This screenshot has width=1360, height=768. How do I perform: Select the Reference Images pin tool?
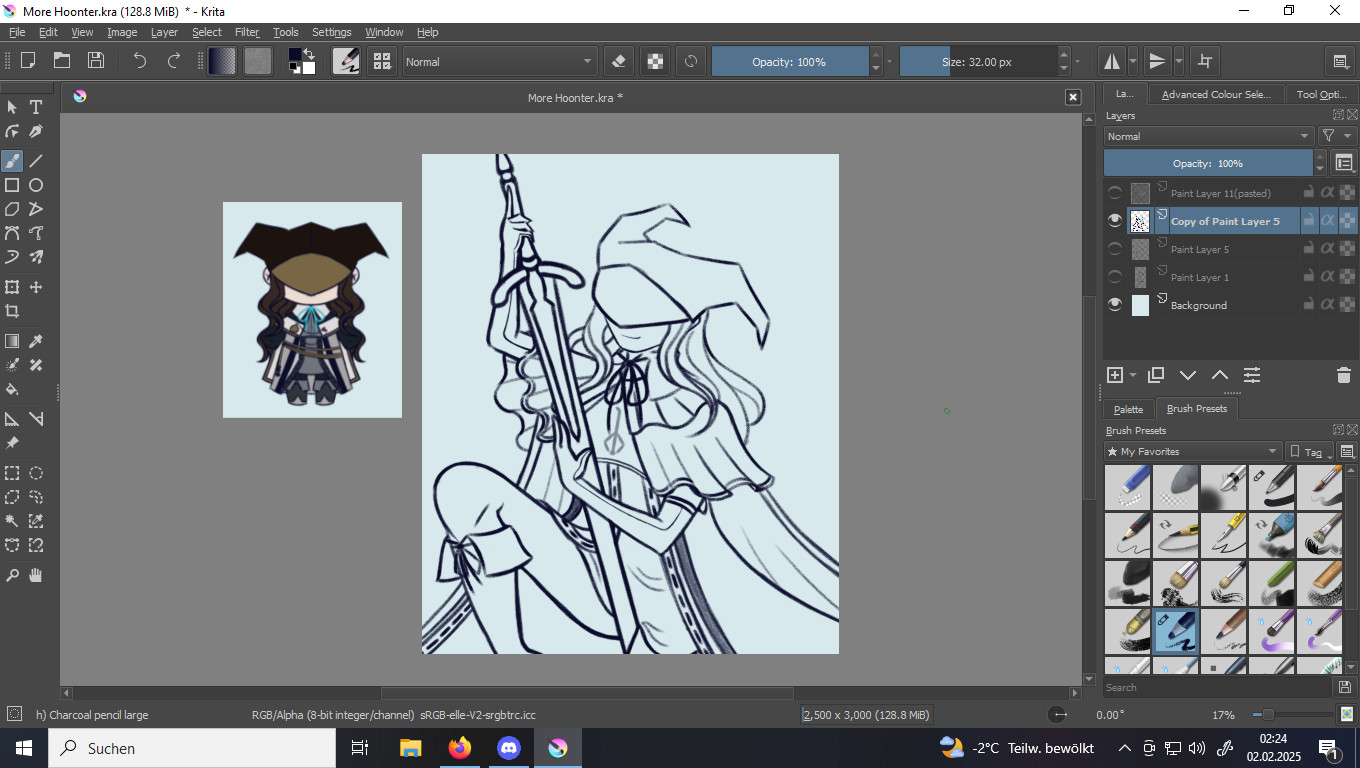[12, 443]
